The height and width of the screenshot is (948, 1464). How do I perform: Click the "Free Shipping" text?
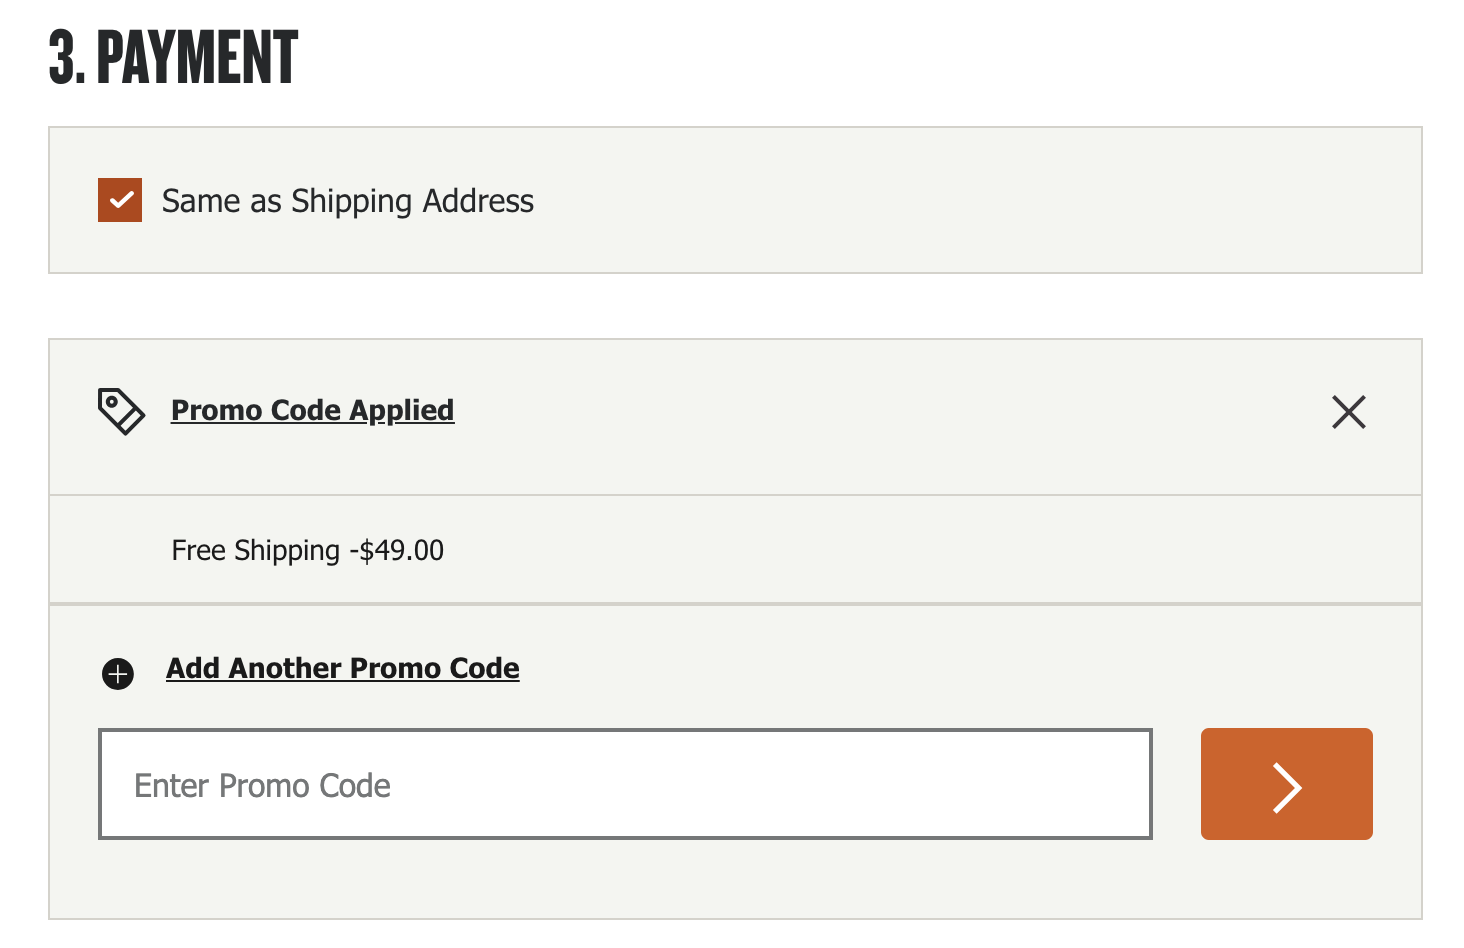[x=255, y=550]
